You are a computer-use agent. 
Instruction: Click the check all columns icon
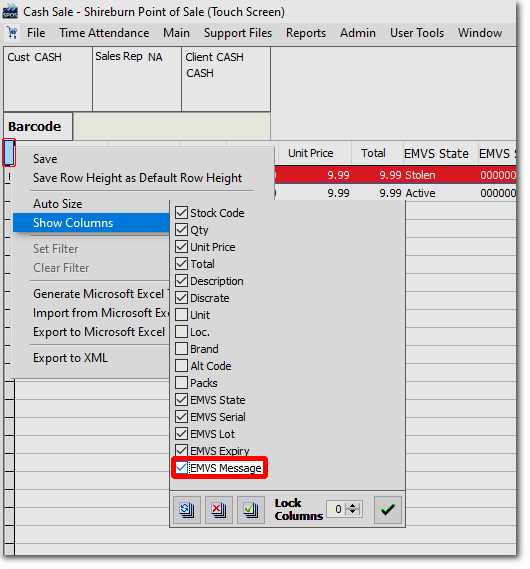coord(250,510)
